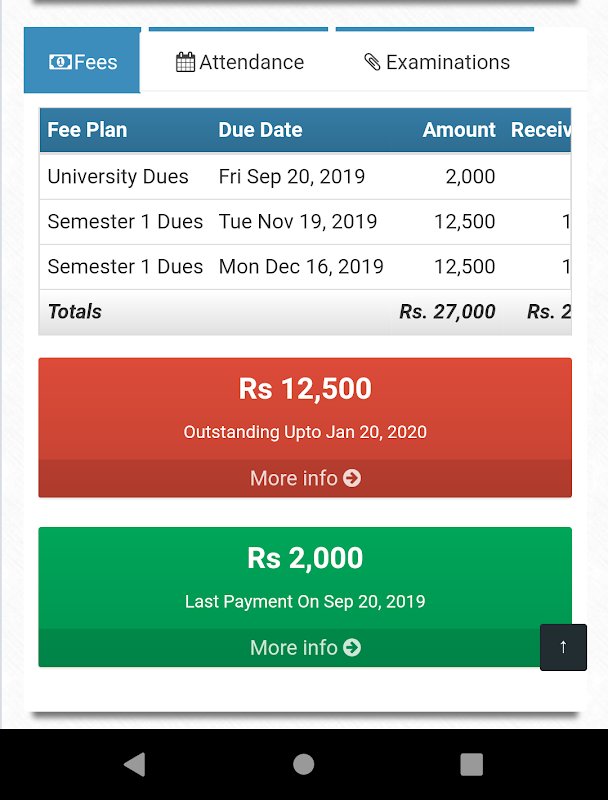608x800 pixels.
Task: Open More info for last payment
Action: click(305, 647)
